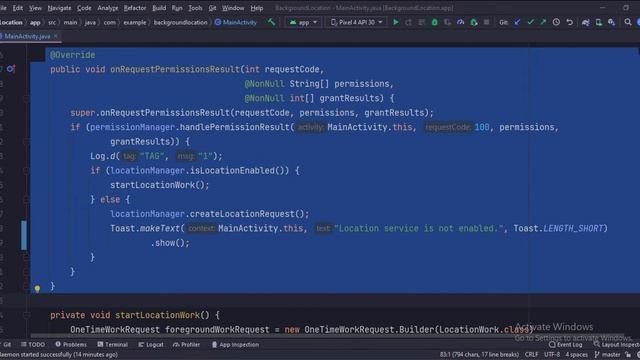Click the LENGTH_SHORT constant in the code
Viewport: 640px width, 360px height.
click(x=573, y=228)
